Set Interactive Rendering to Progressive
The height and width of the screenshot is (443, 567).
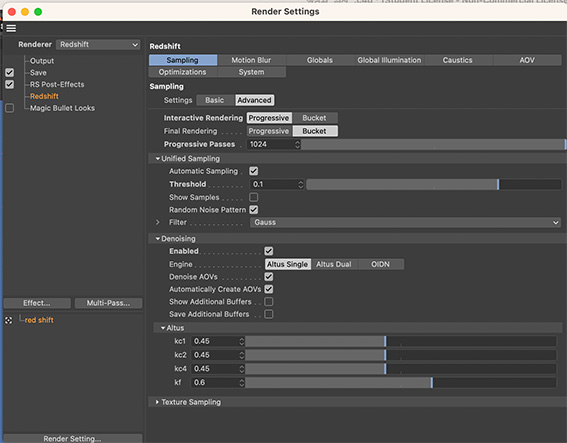(x=269, y=118)
